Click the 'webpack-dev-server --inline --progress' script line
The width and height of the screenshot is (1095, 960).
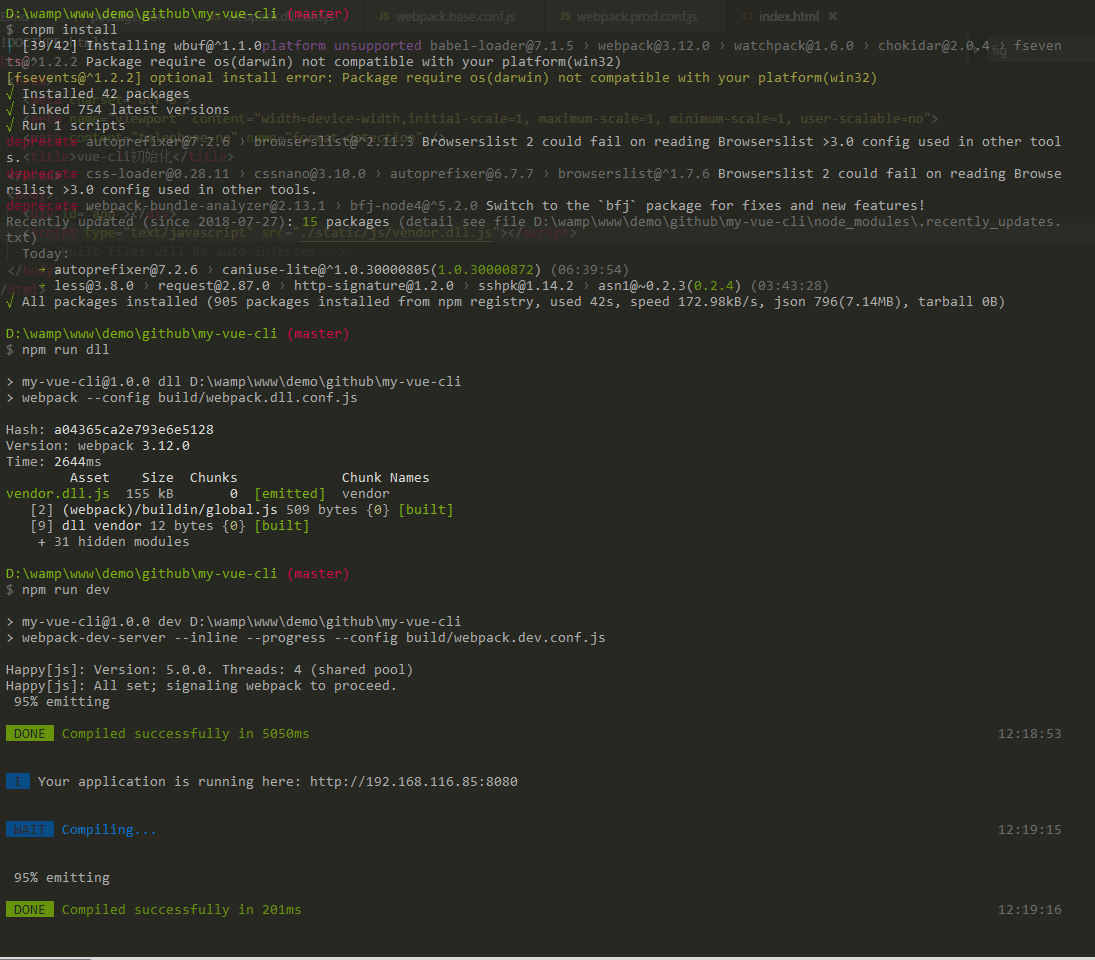(314, 637)
